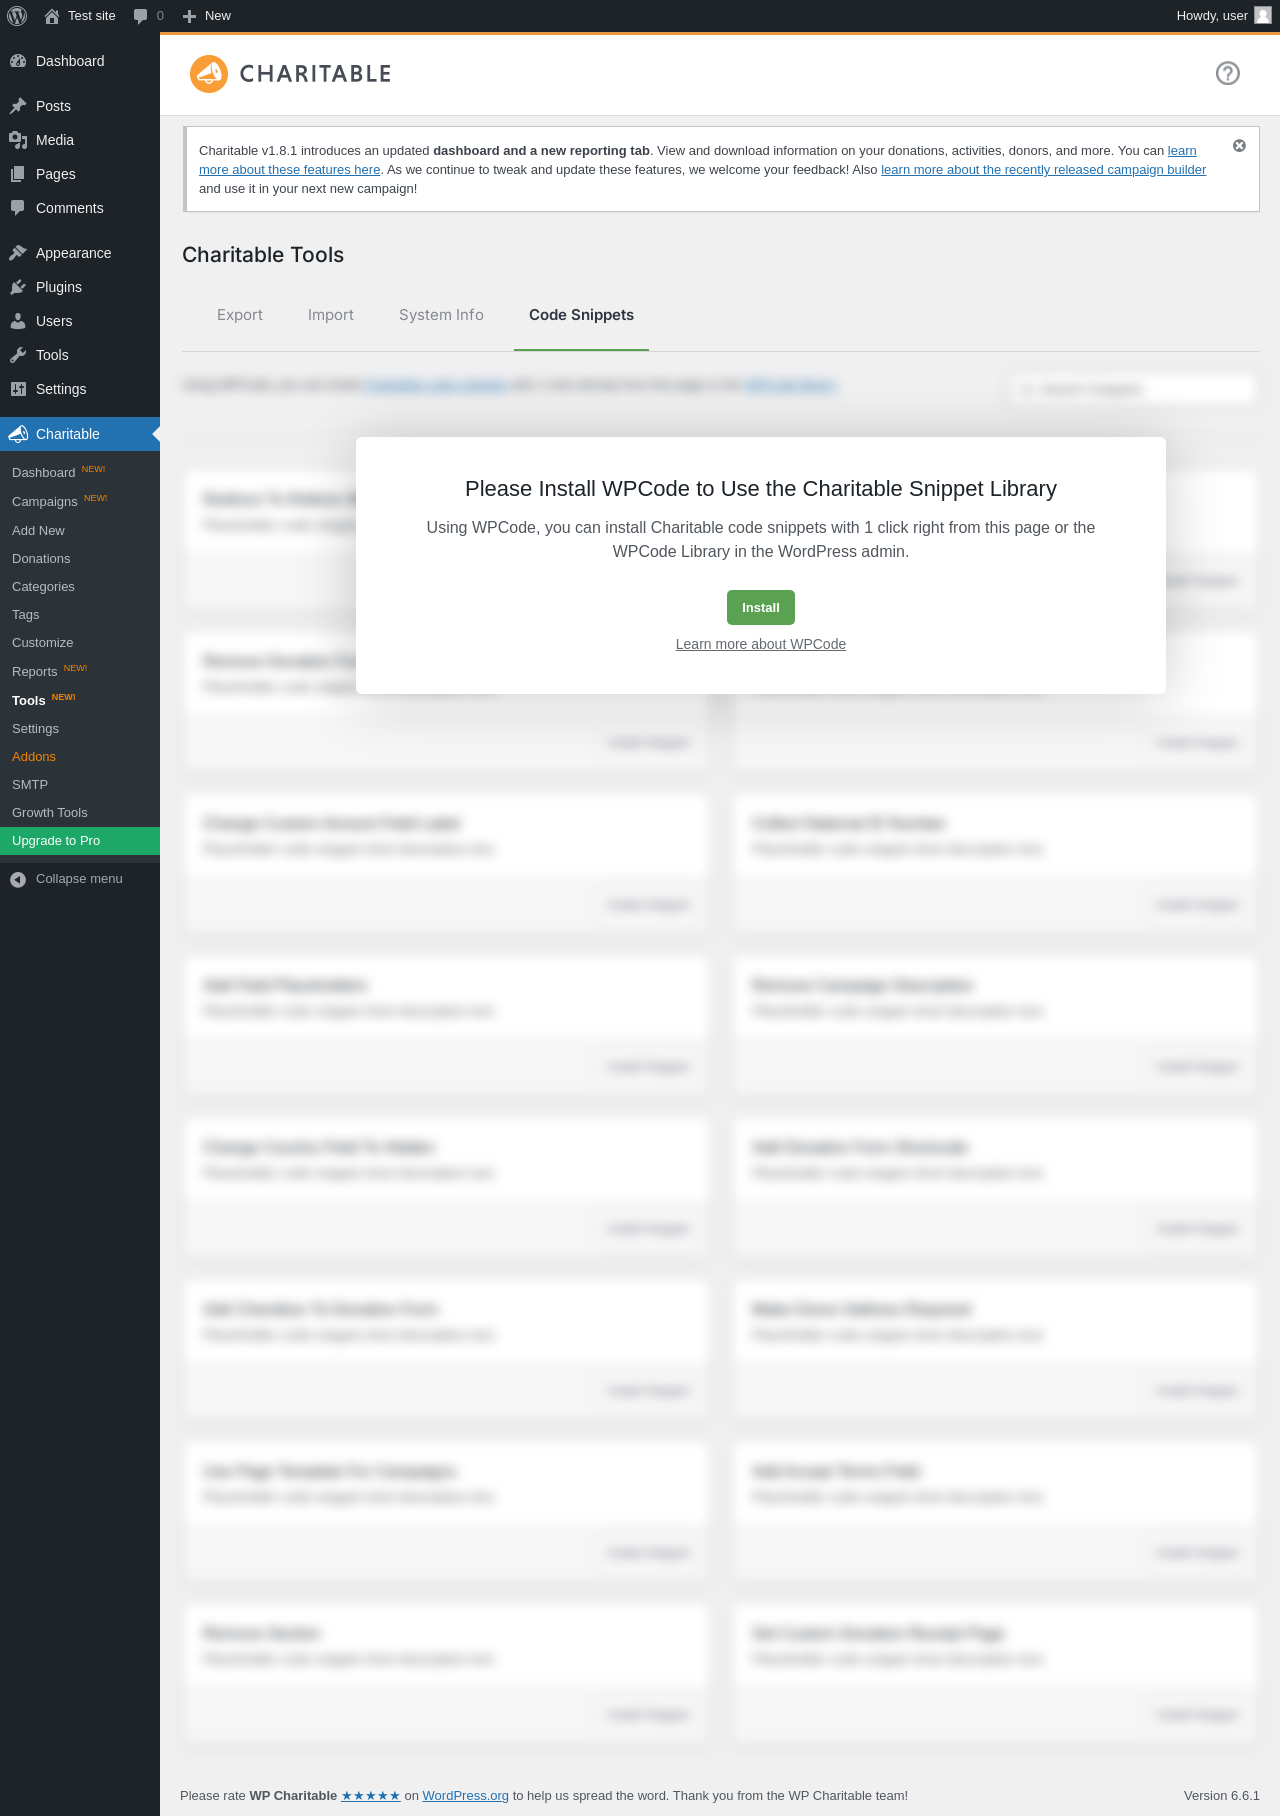Switch to the Export tab

tap(240, 315)
